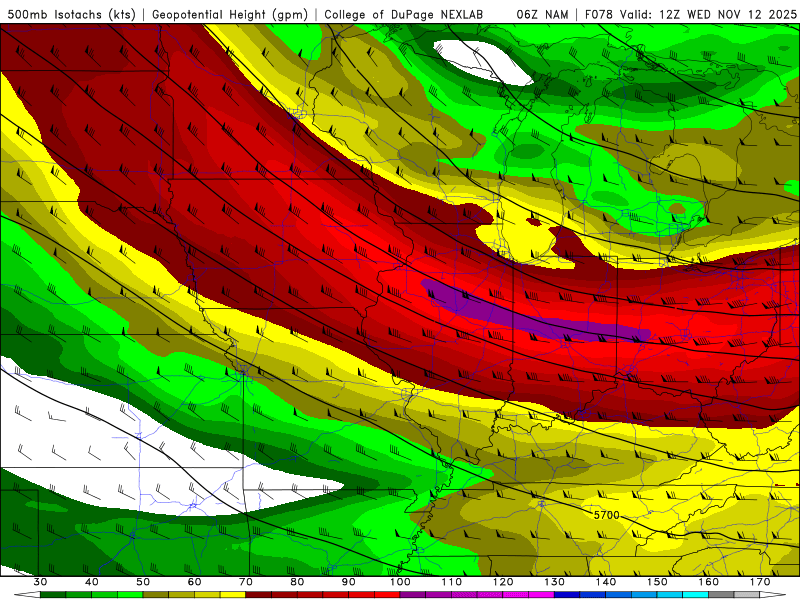800x600 pixels.
Task: Click the 60 label on the color scale
Action: [194, 582]
